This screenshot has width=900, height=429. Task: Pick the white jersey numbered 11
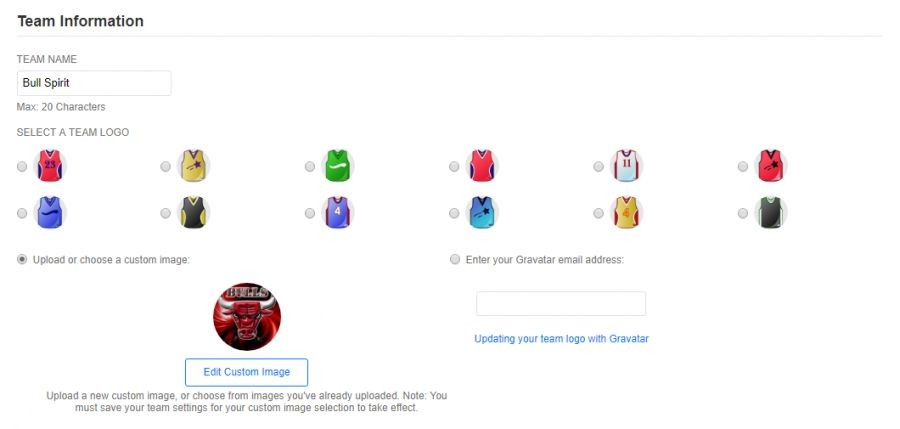[x=626, y=166]
